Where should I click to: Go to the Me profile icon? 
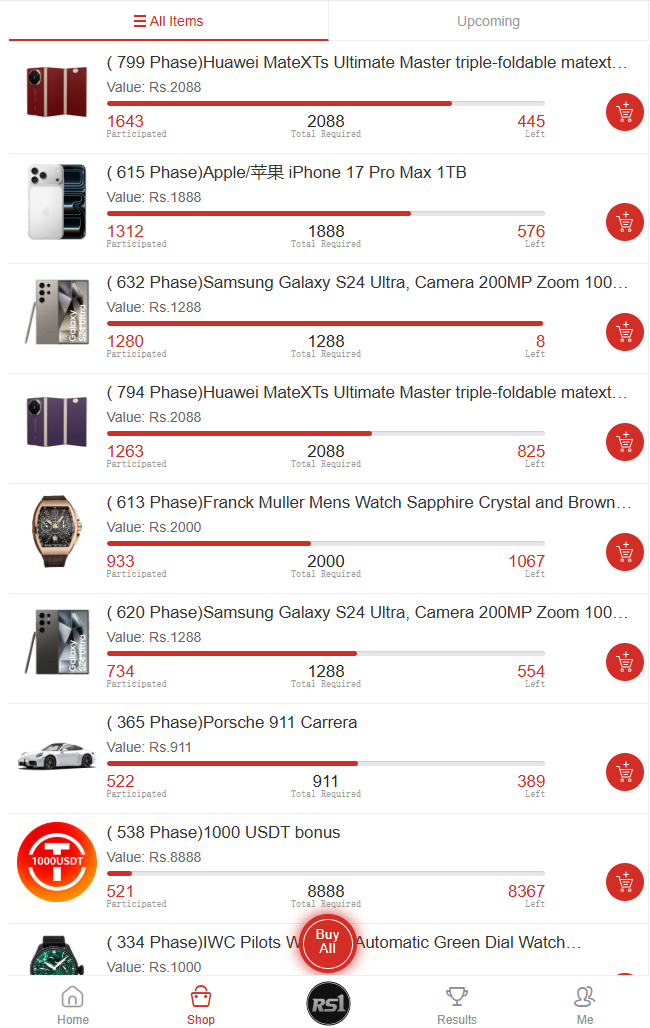(585, 1004)
